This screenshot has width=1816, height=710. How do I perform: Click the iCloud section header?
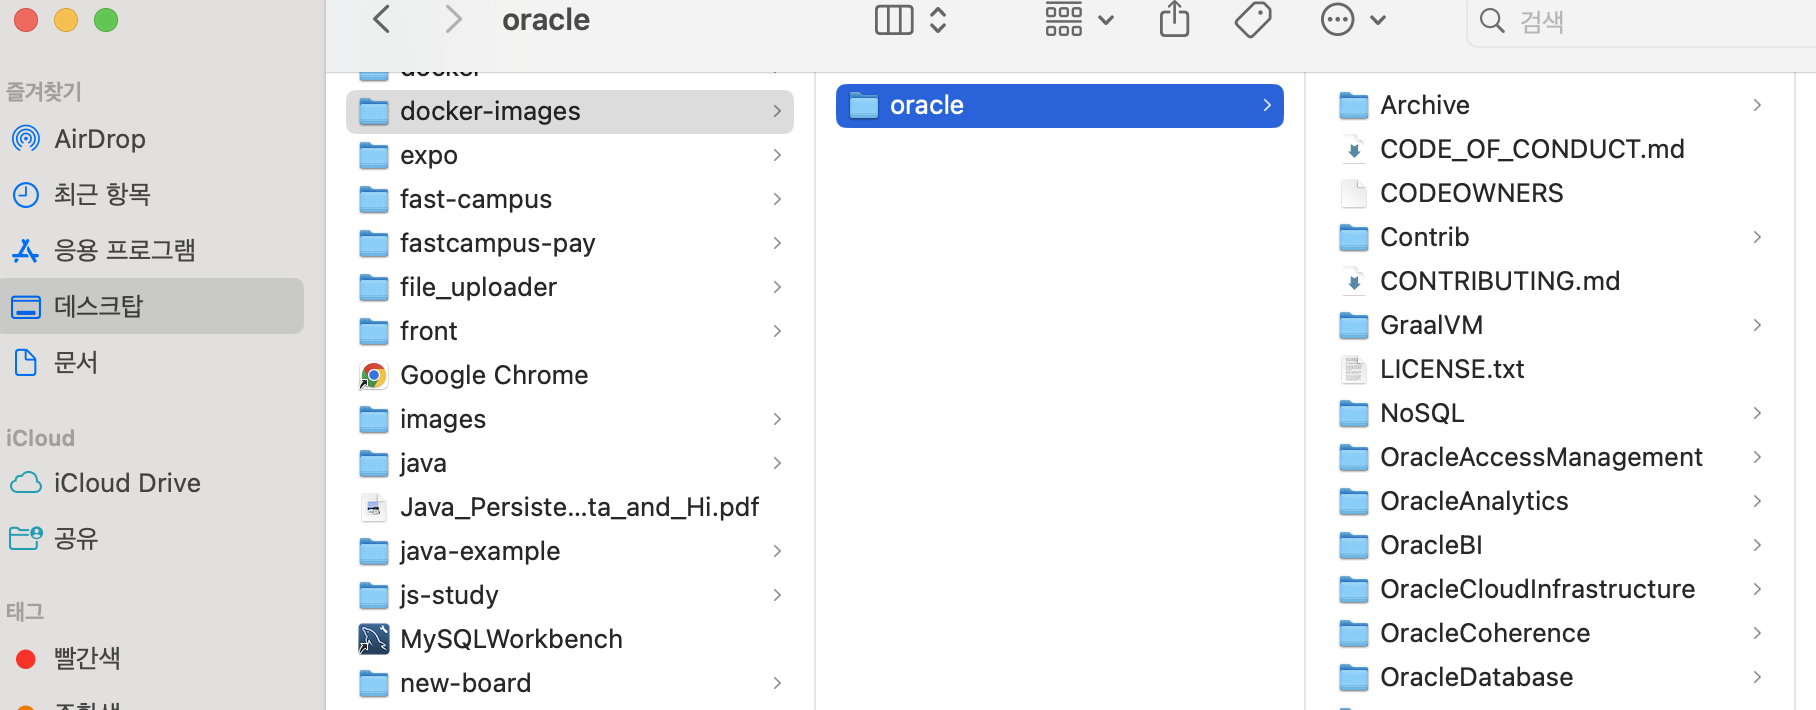pos(41,438)
